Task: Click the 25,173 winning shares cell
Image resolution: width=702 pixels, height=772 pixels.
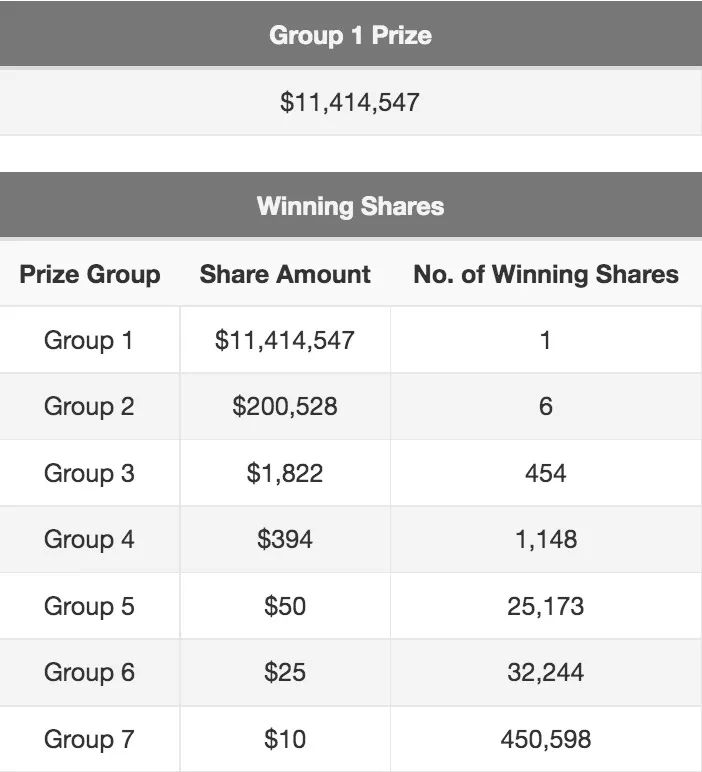Action: (x=545, y=606)
